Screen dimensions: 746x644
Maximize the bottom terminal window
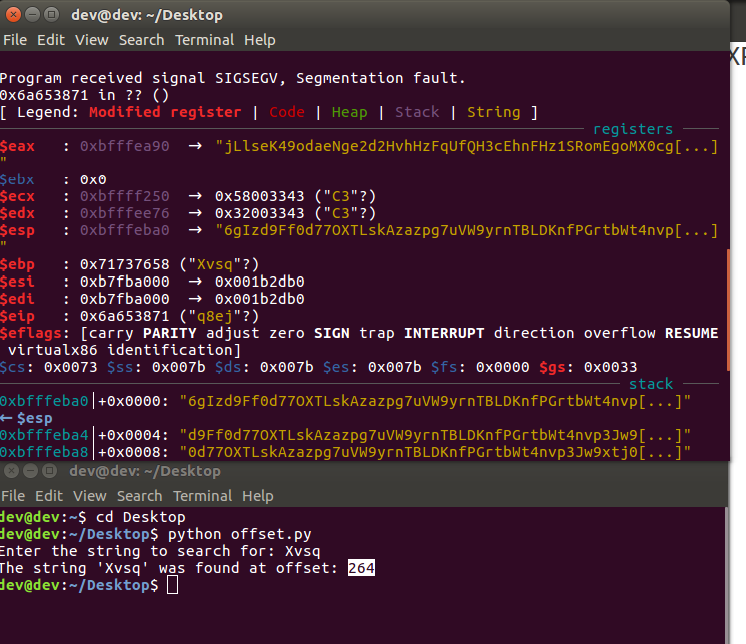point(49,471)
